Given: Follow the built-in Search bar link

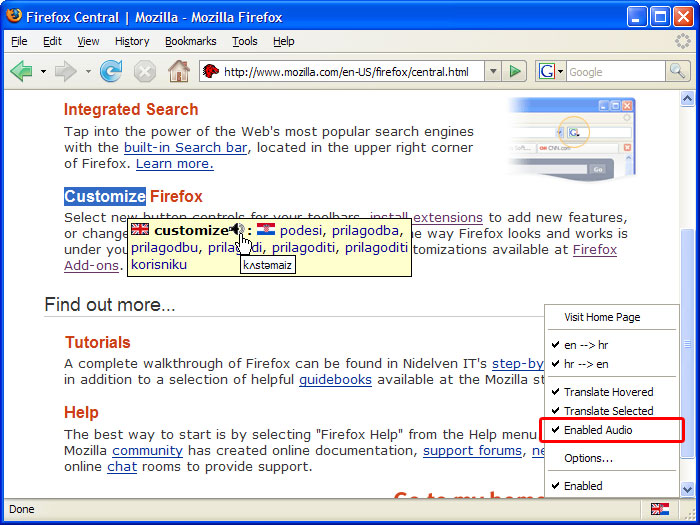Looking at the screenshot, I should (185, 147).
